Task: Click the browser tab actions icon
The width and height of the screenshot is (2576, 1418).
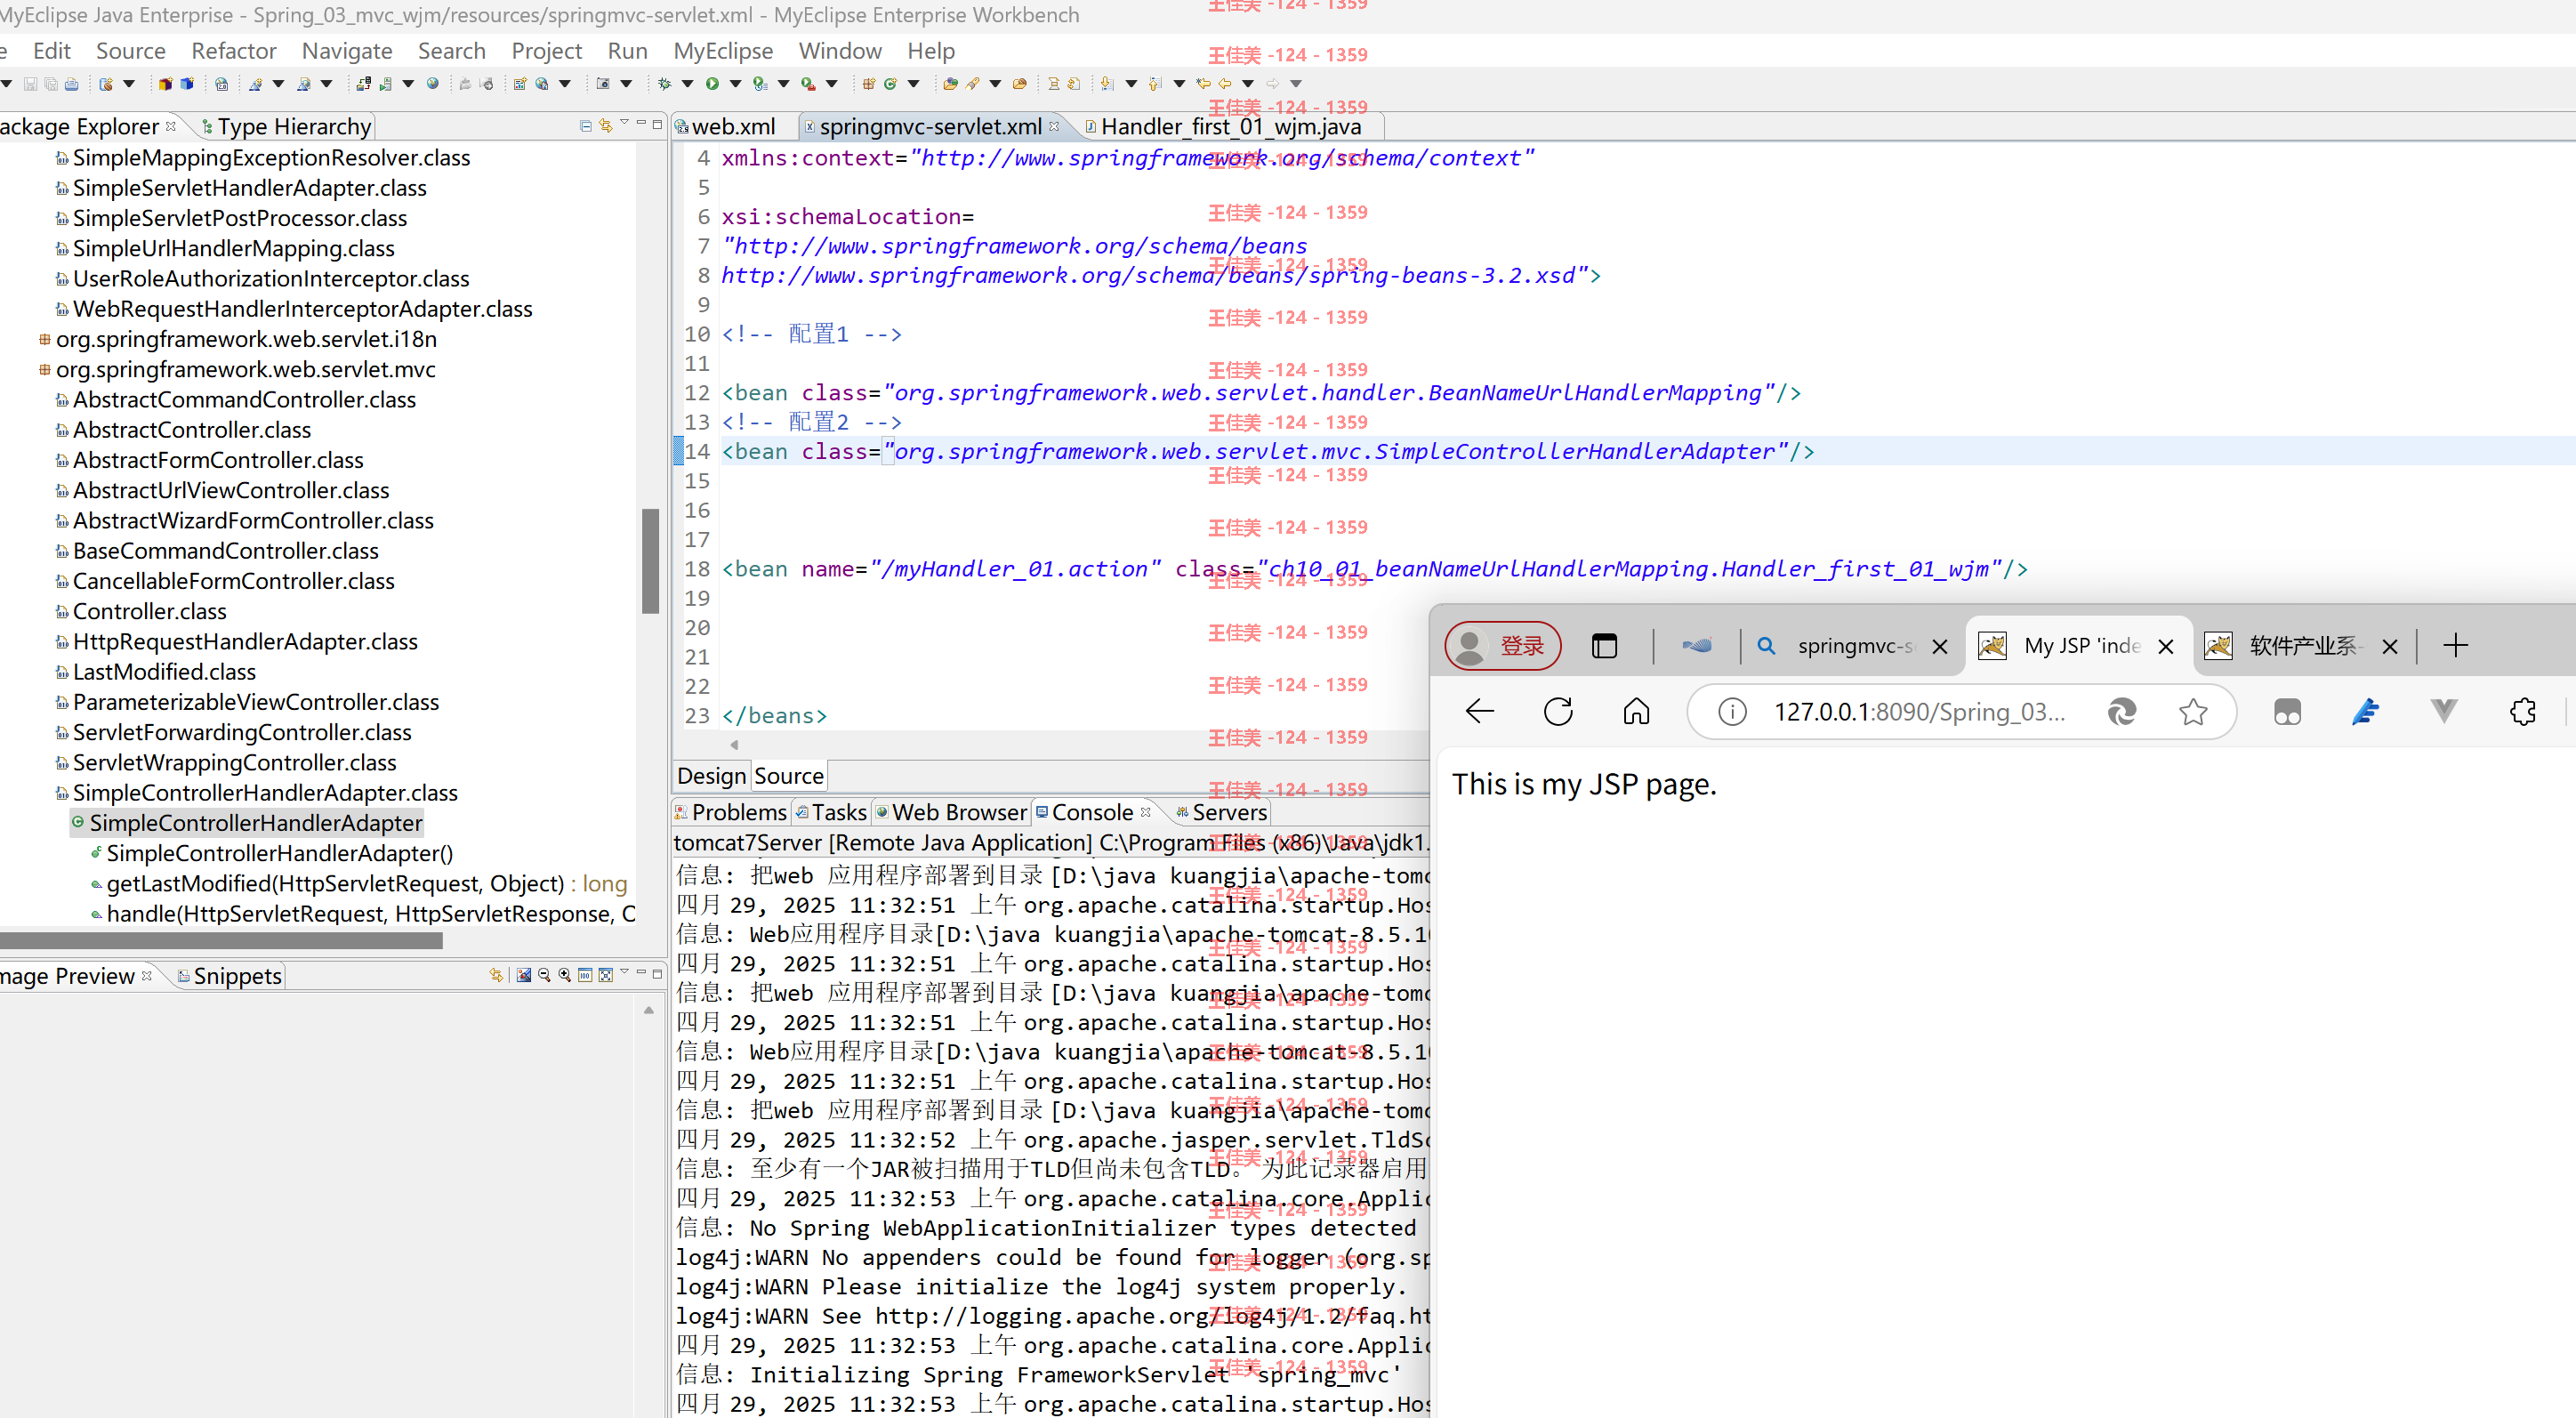Action: click(x=1604, y=646)
